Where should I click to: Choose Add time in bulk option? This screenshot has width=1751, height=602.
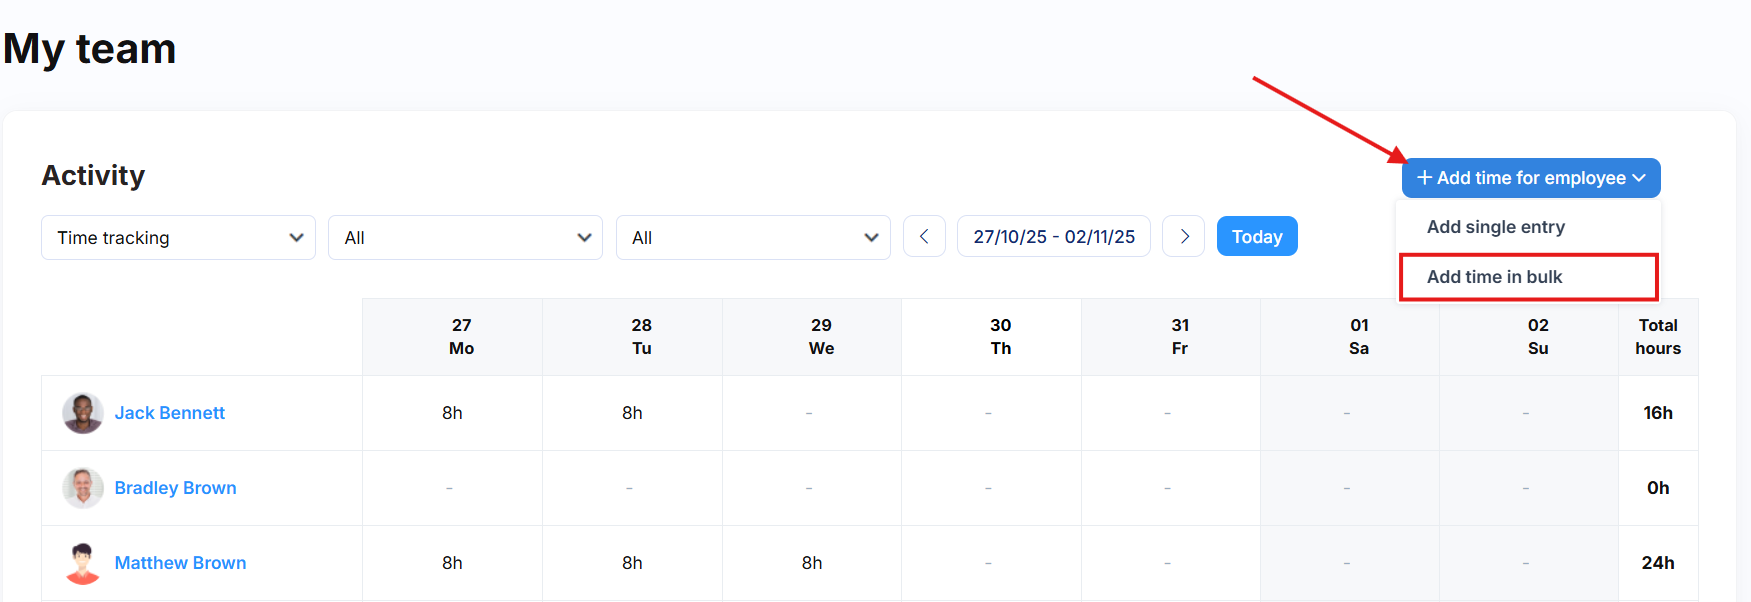1494,277
